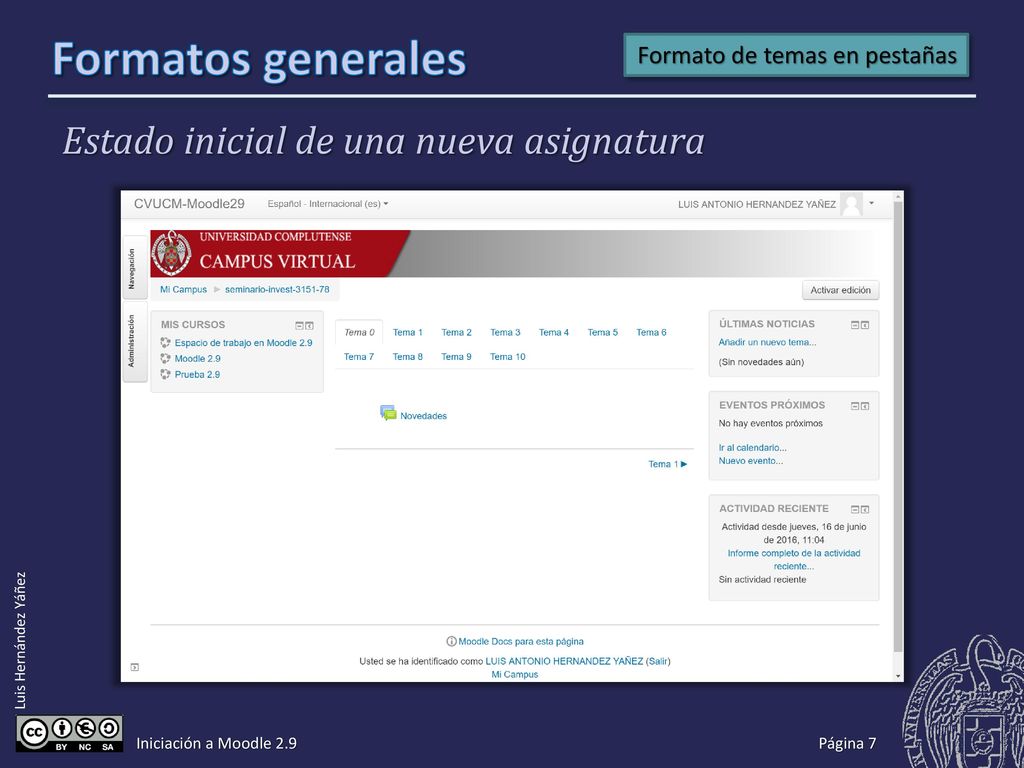Click course icon beside Prueba 2.9
This screenshot has width=1024, height=768.
click(x=165, y=374)
